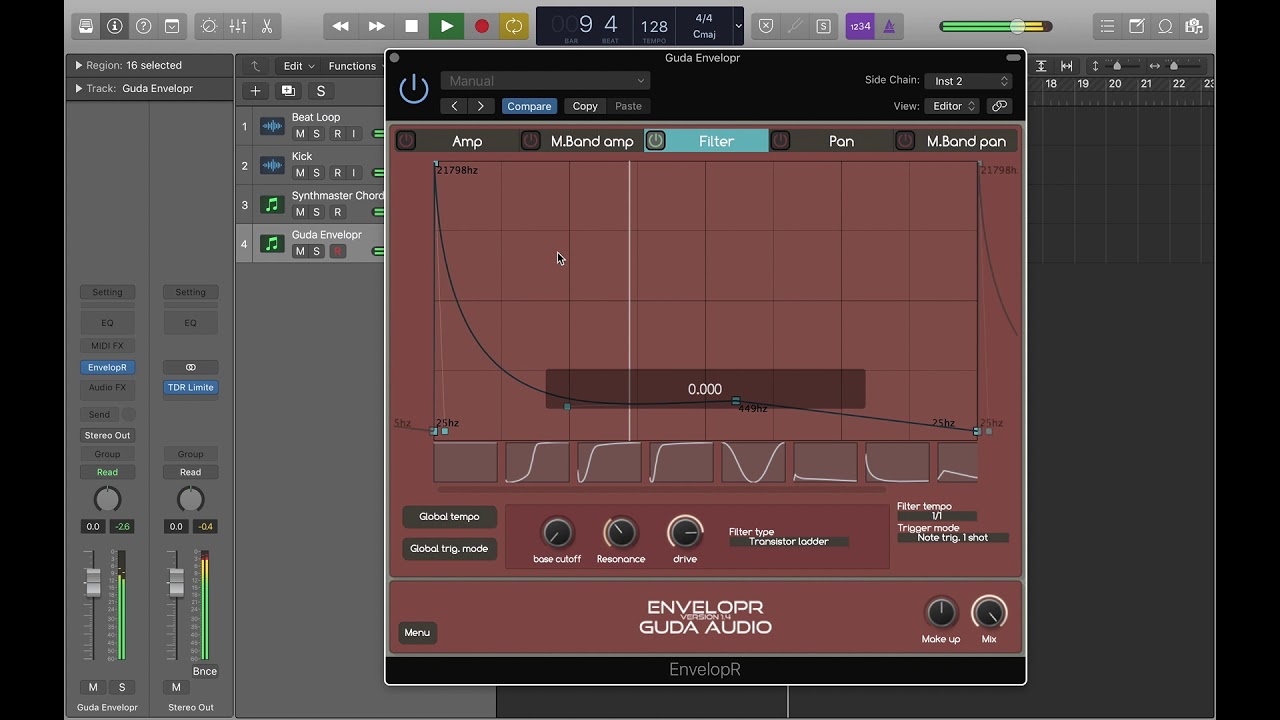Image resolution: width=1280 pixels, height=720 pixels.
Task: Open the Functions menu in tracks area
Action: tap(357, 66)
